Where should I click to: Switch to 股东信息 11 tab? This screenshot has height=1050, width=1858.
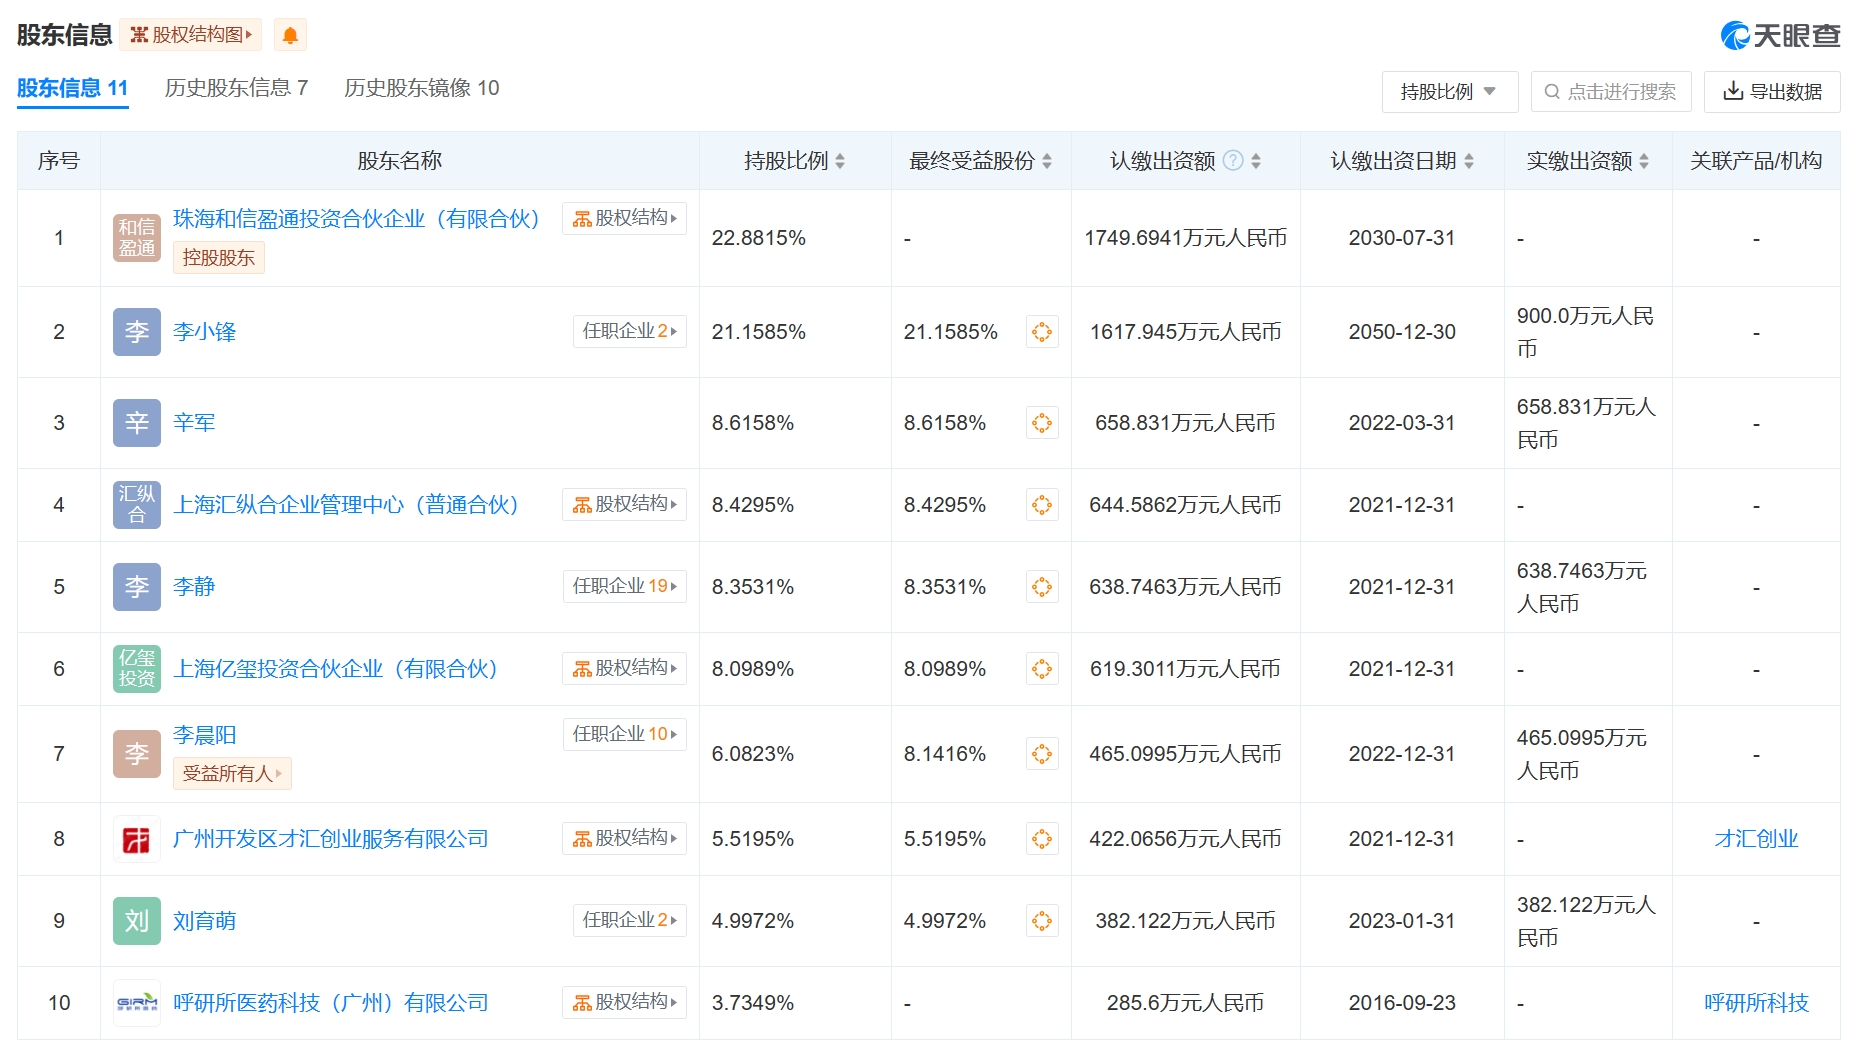pos(73,88)
